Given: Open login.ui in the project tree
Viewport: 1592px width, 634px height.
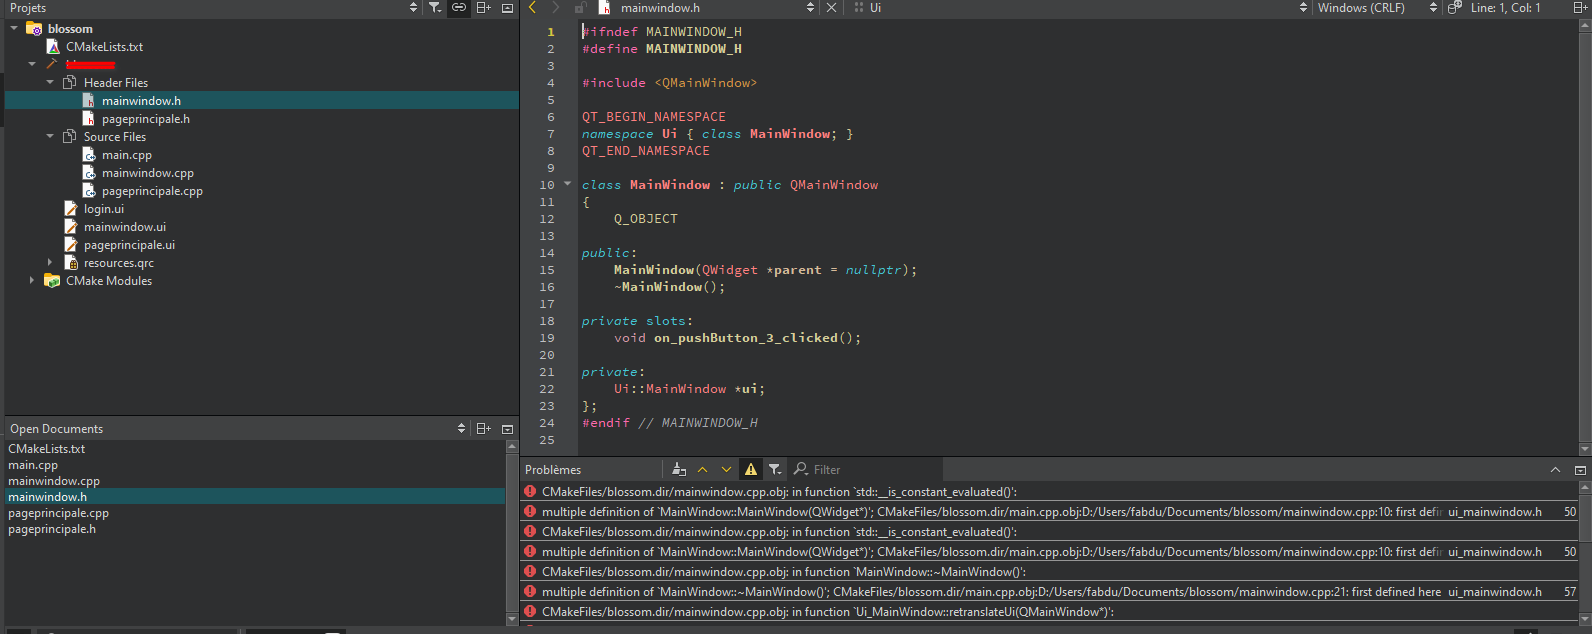Looking at the screenshot, I should [104, 209].
